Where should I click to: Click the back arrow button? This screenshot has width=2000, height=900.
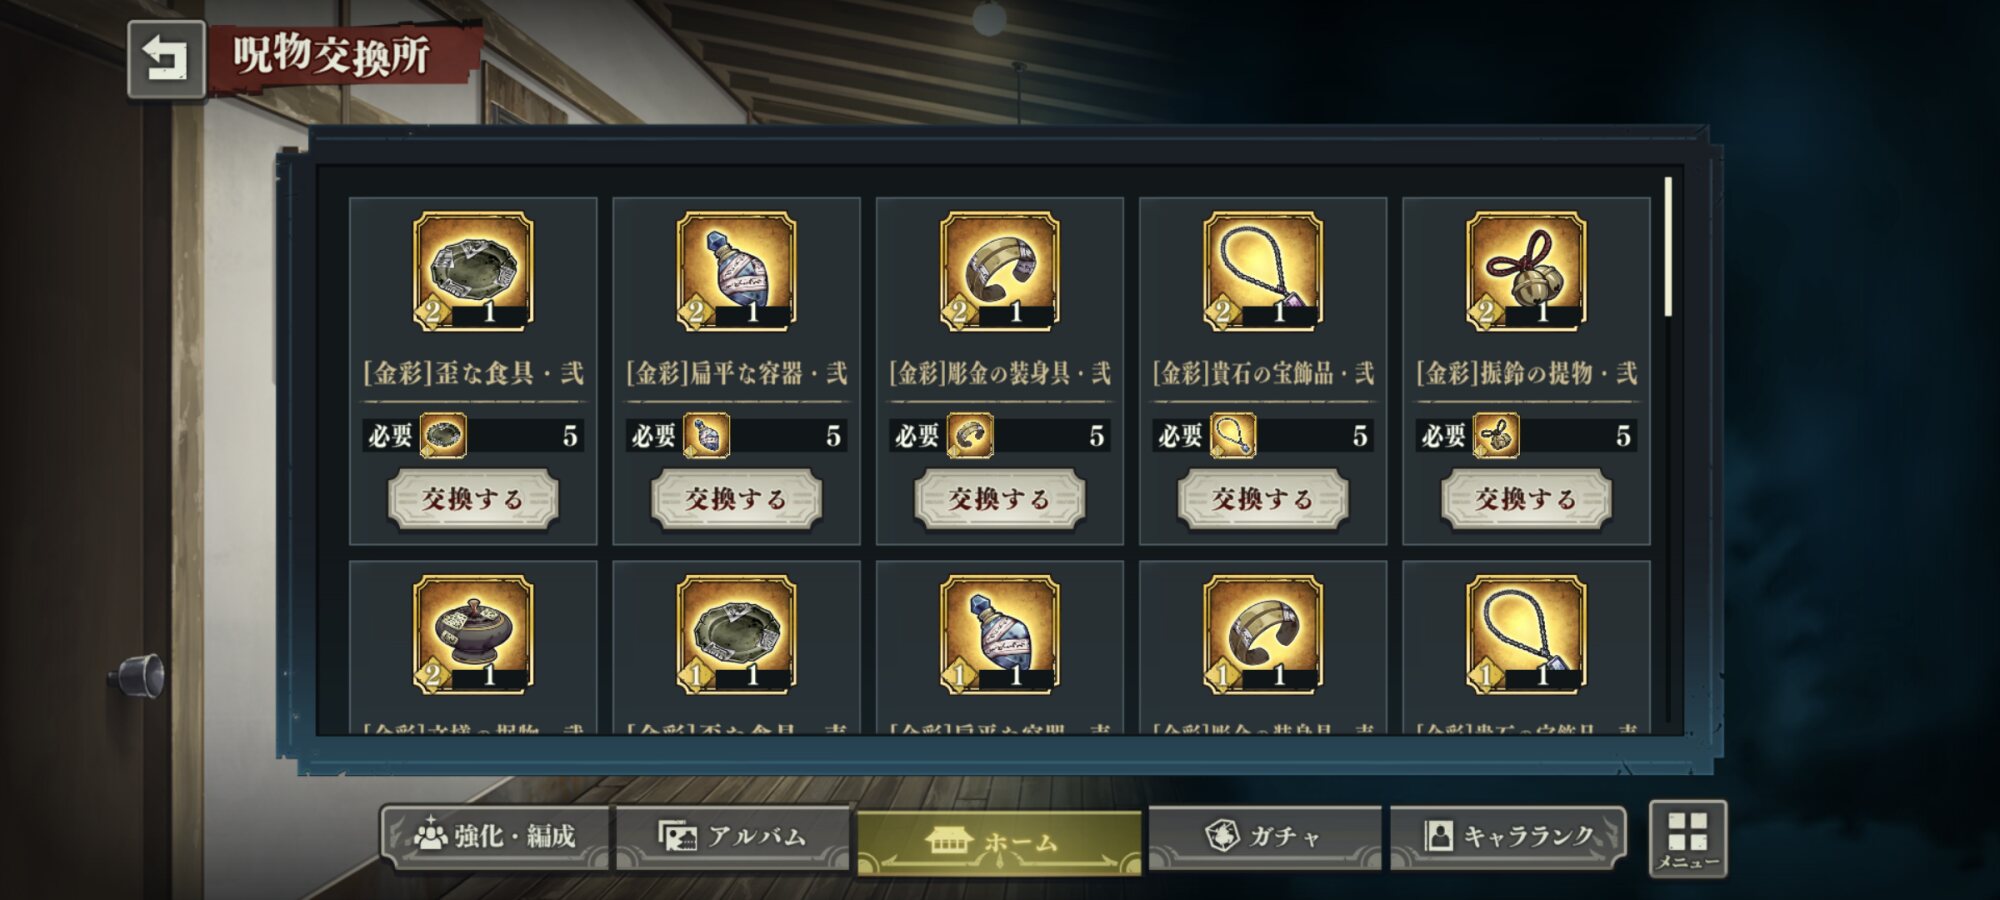[x=166, y=59]
